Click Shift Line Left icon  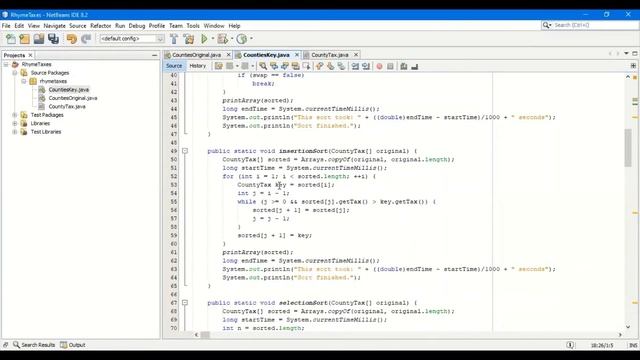(x=355, y=66)
